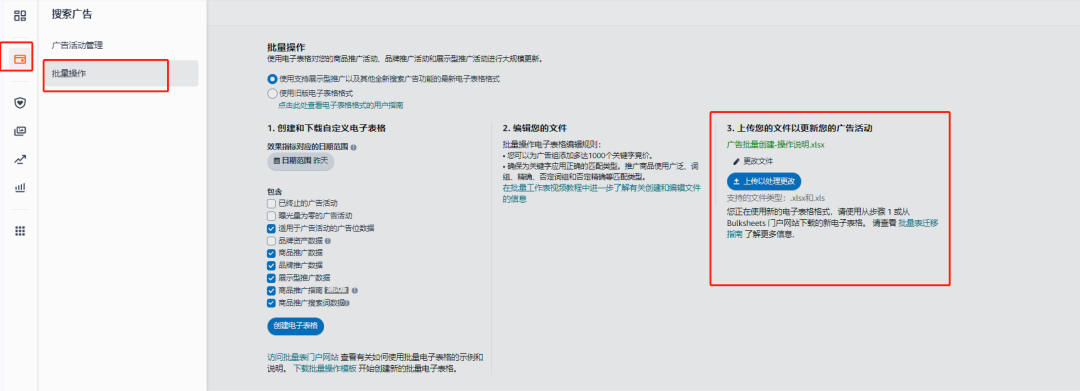Viewport: 1080px width, 391px height.
Task: Click the uploaded file name 广告批量创建-操作说明.xlsx
Action: (x=776, y=145)
